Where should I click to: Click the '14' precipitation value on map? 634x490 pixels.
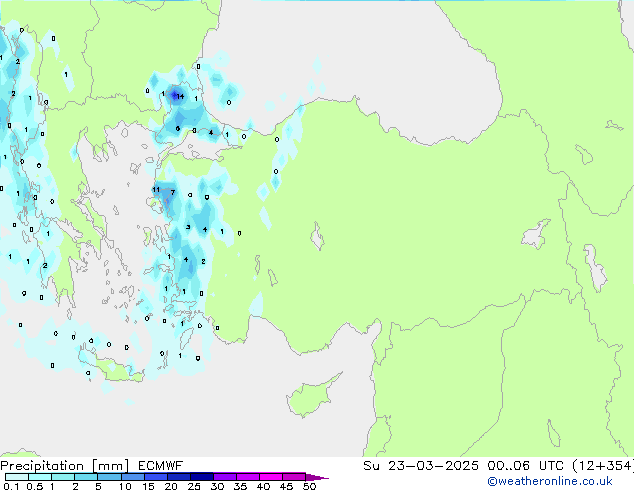tap(180, 96)
